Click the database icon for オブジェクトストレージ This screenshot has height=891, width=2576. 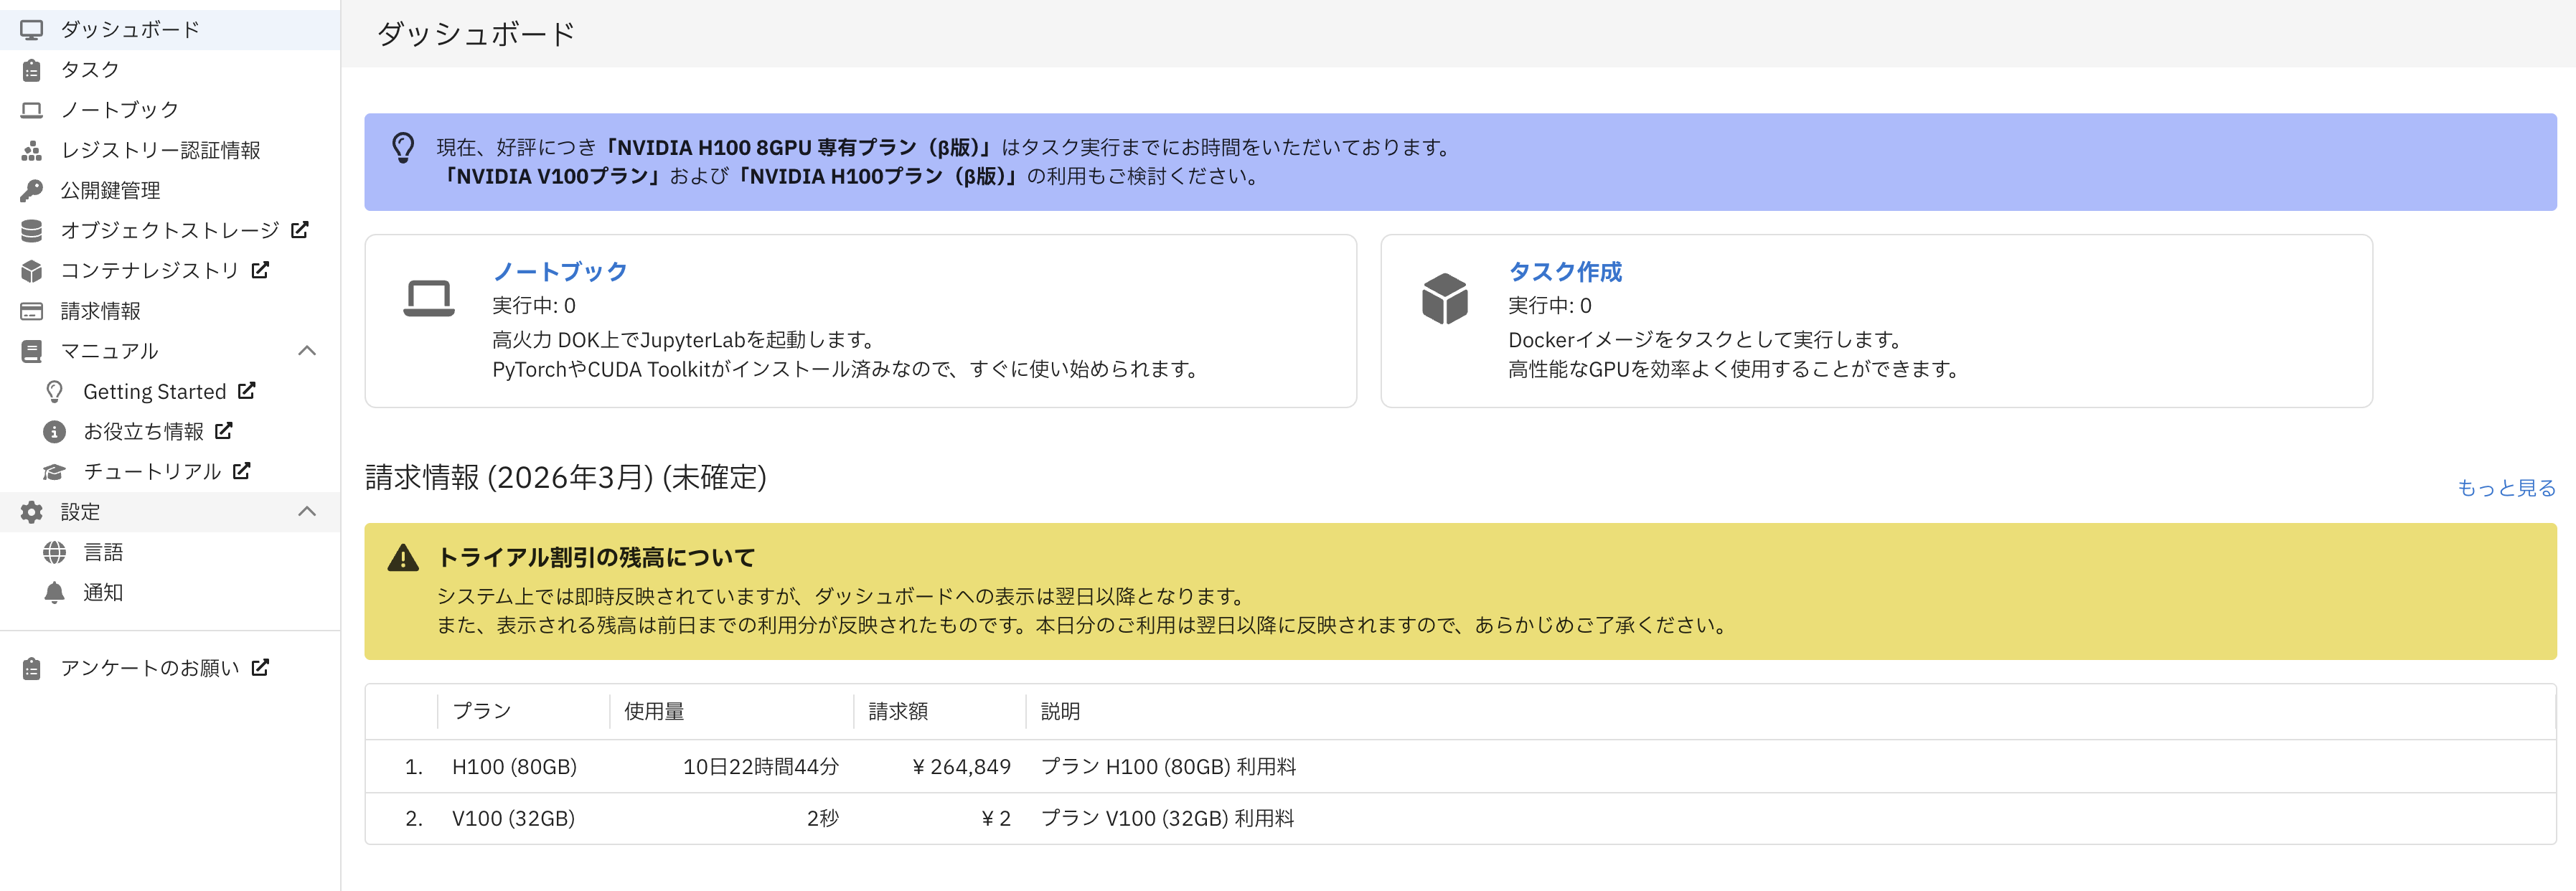coord(31,230)
